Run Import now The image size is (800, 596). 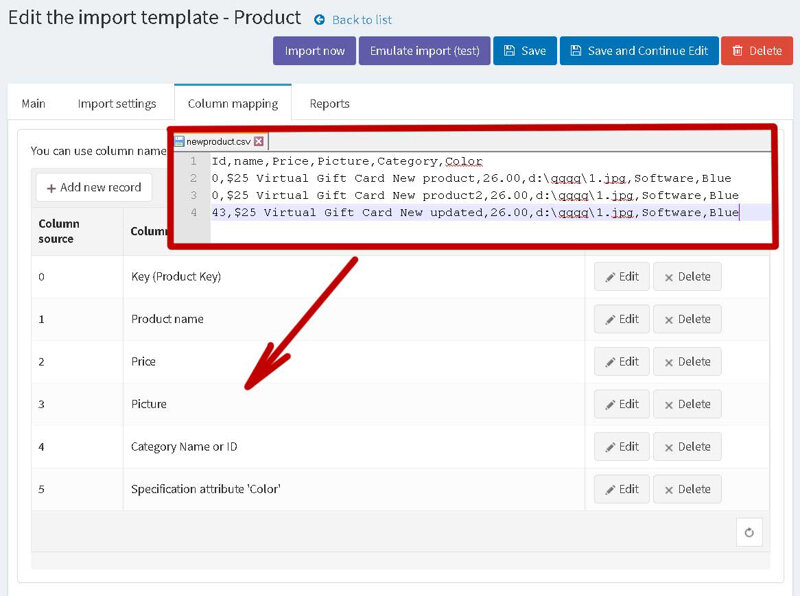point(314,51)
